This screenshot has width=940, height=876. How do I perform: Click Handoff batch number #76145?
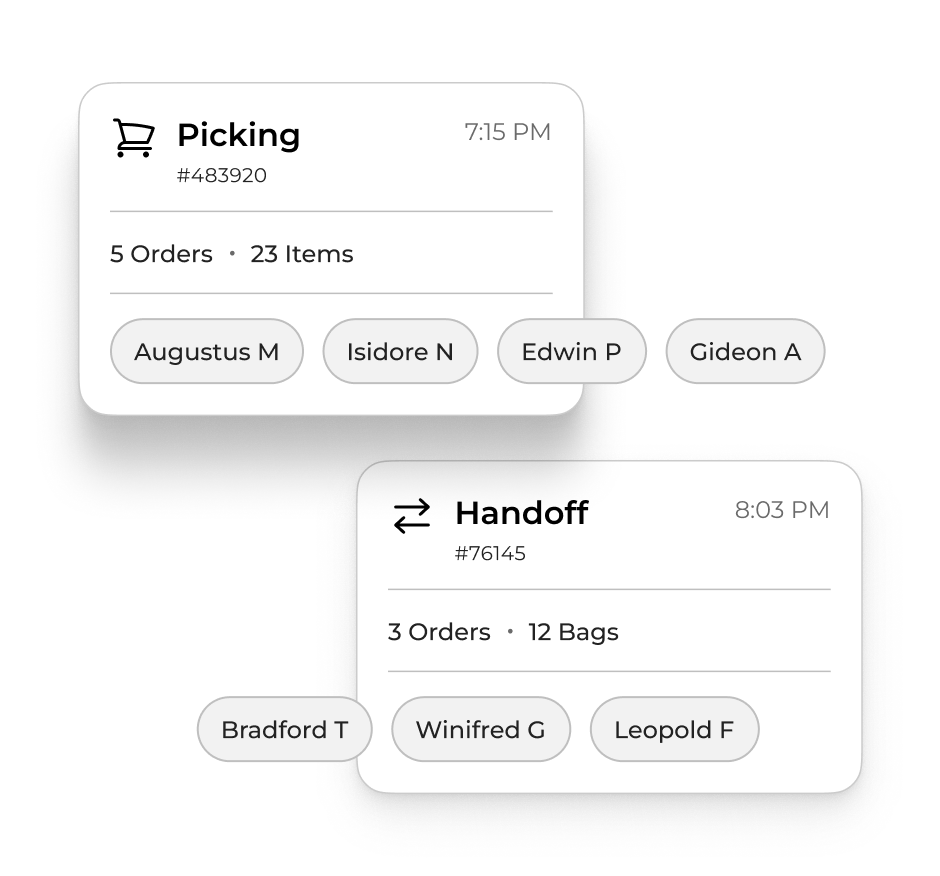[490, 554]
